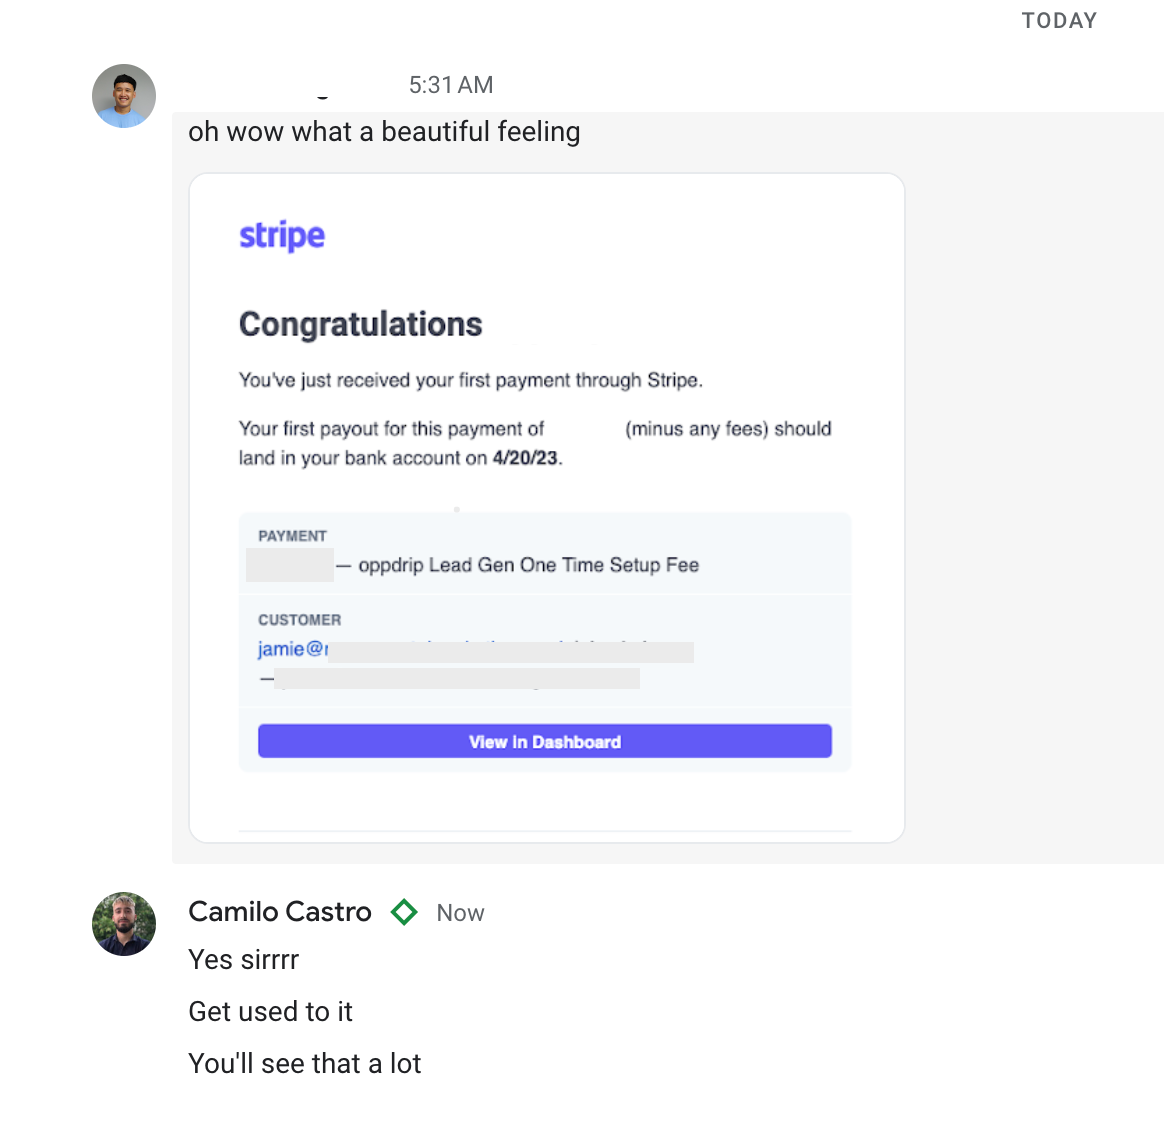
Task: Select the 'You'll see that a lot' message
Action: [304, 1064]
